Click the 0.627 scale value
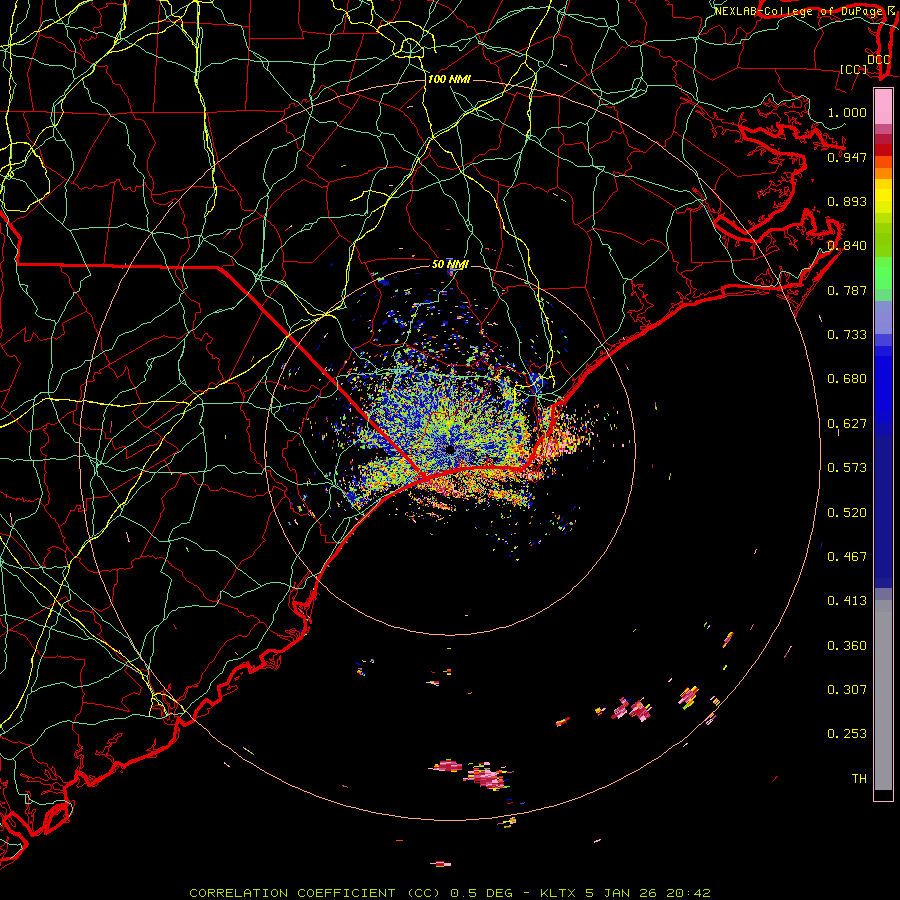Screen dimensions: 900x900 click(x=847, y=424)
